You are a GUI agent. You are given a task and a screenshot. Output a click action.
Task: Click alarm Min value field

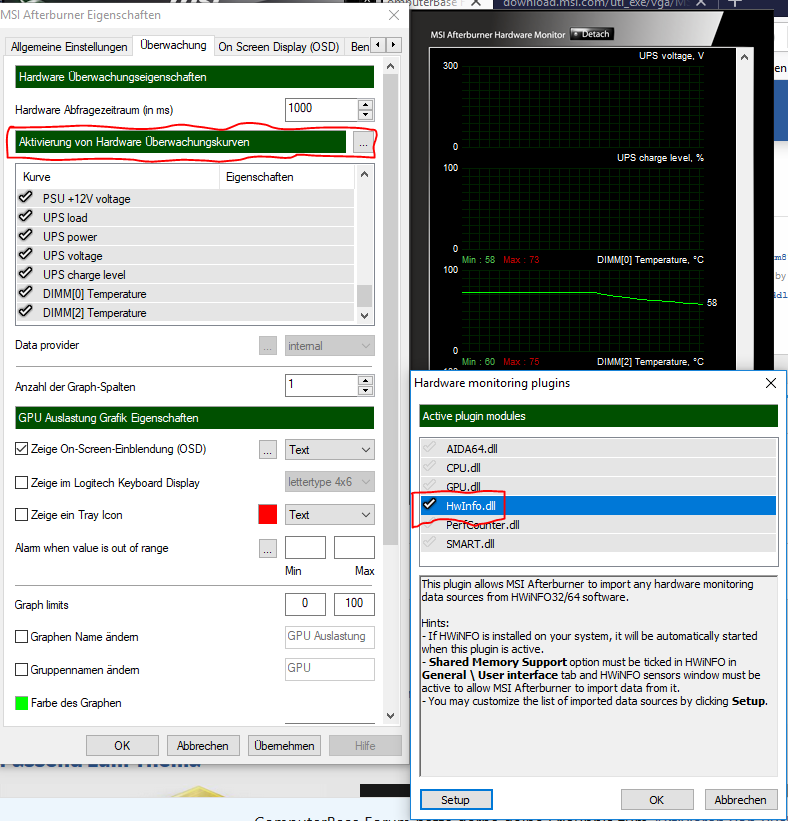[305, 548]
